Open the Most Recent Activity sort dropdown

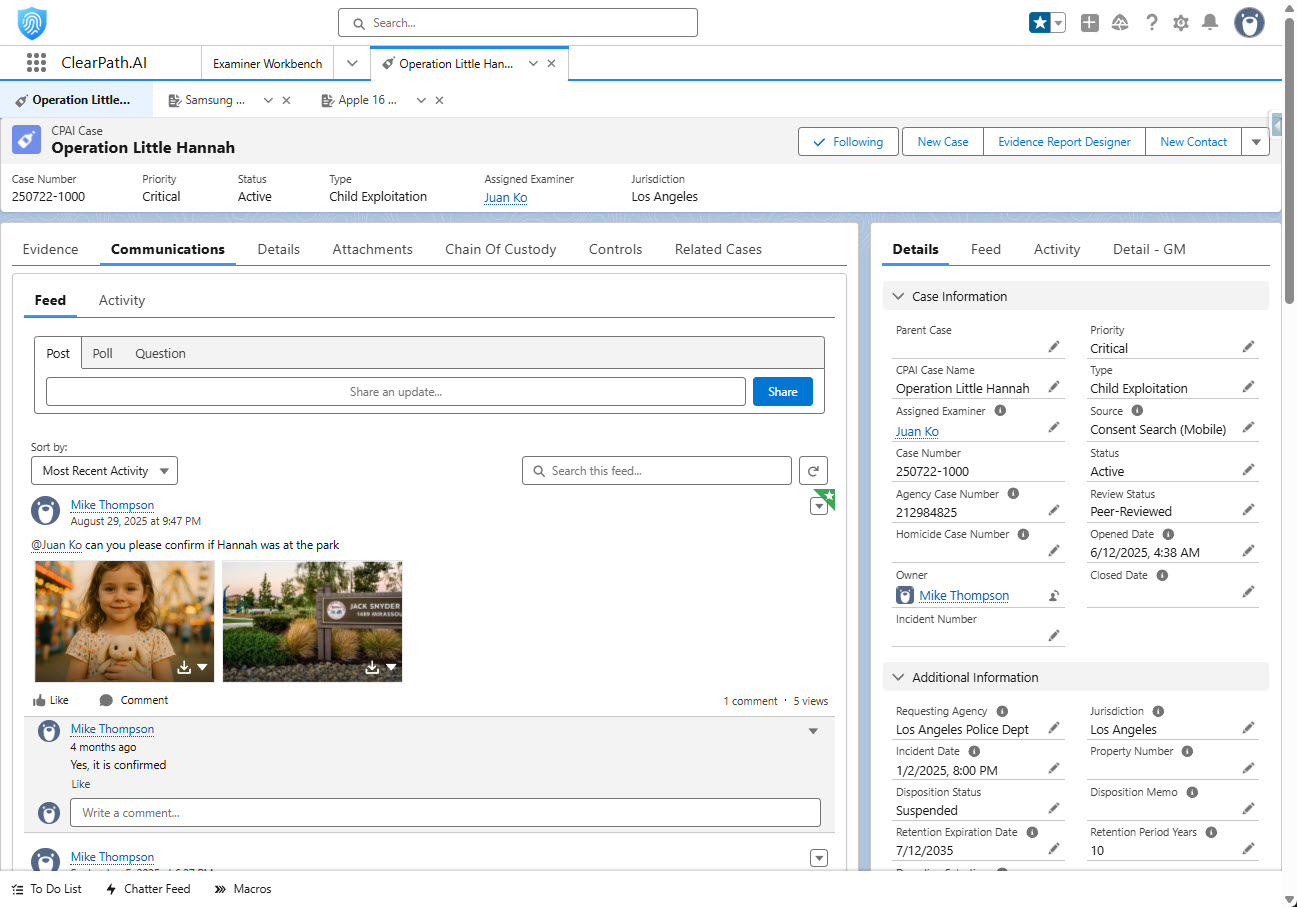pos(105,471)
